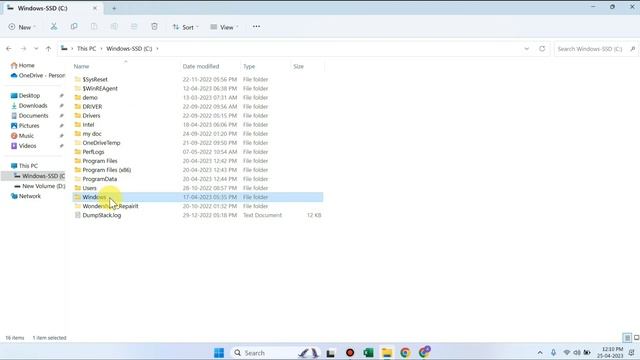Select OneDrive - Personal in sidebar
640x360 pixels.
point(38,76)
